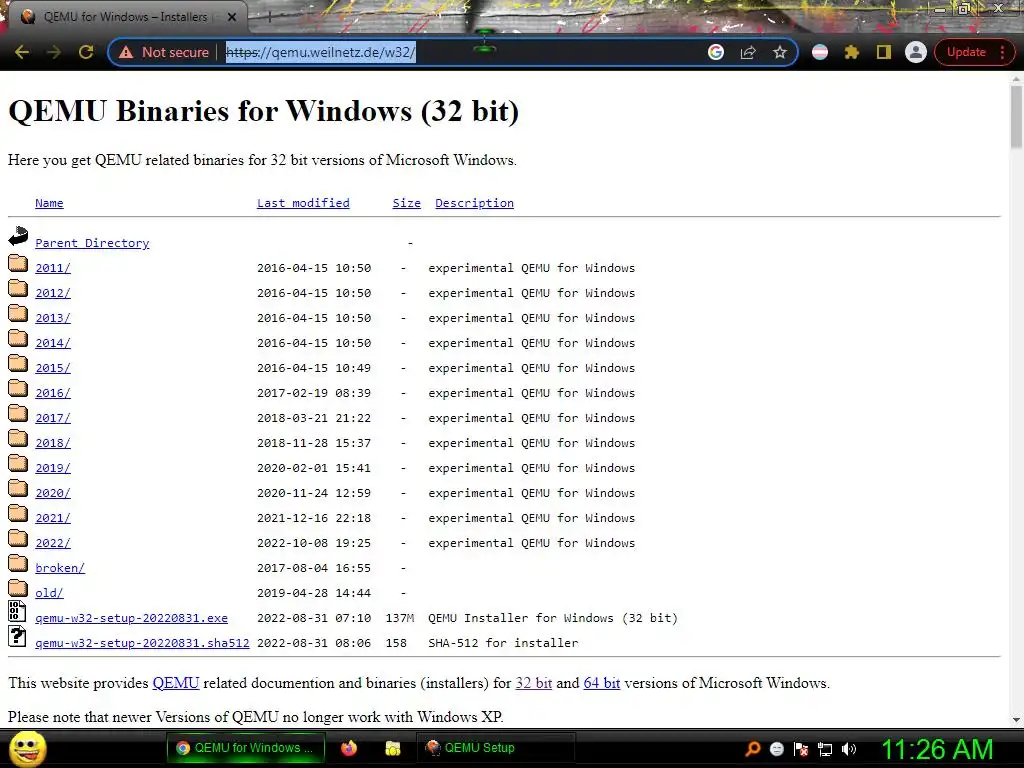Sort listing by Size column
1024x768 pixels.
point(406,203)
